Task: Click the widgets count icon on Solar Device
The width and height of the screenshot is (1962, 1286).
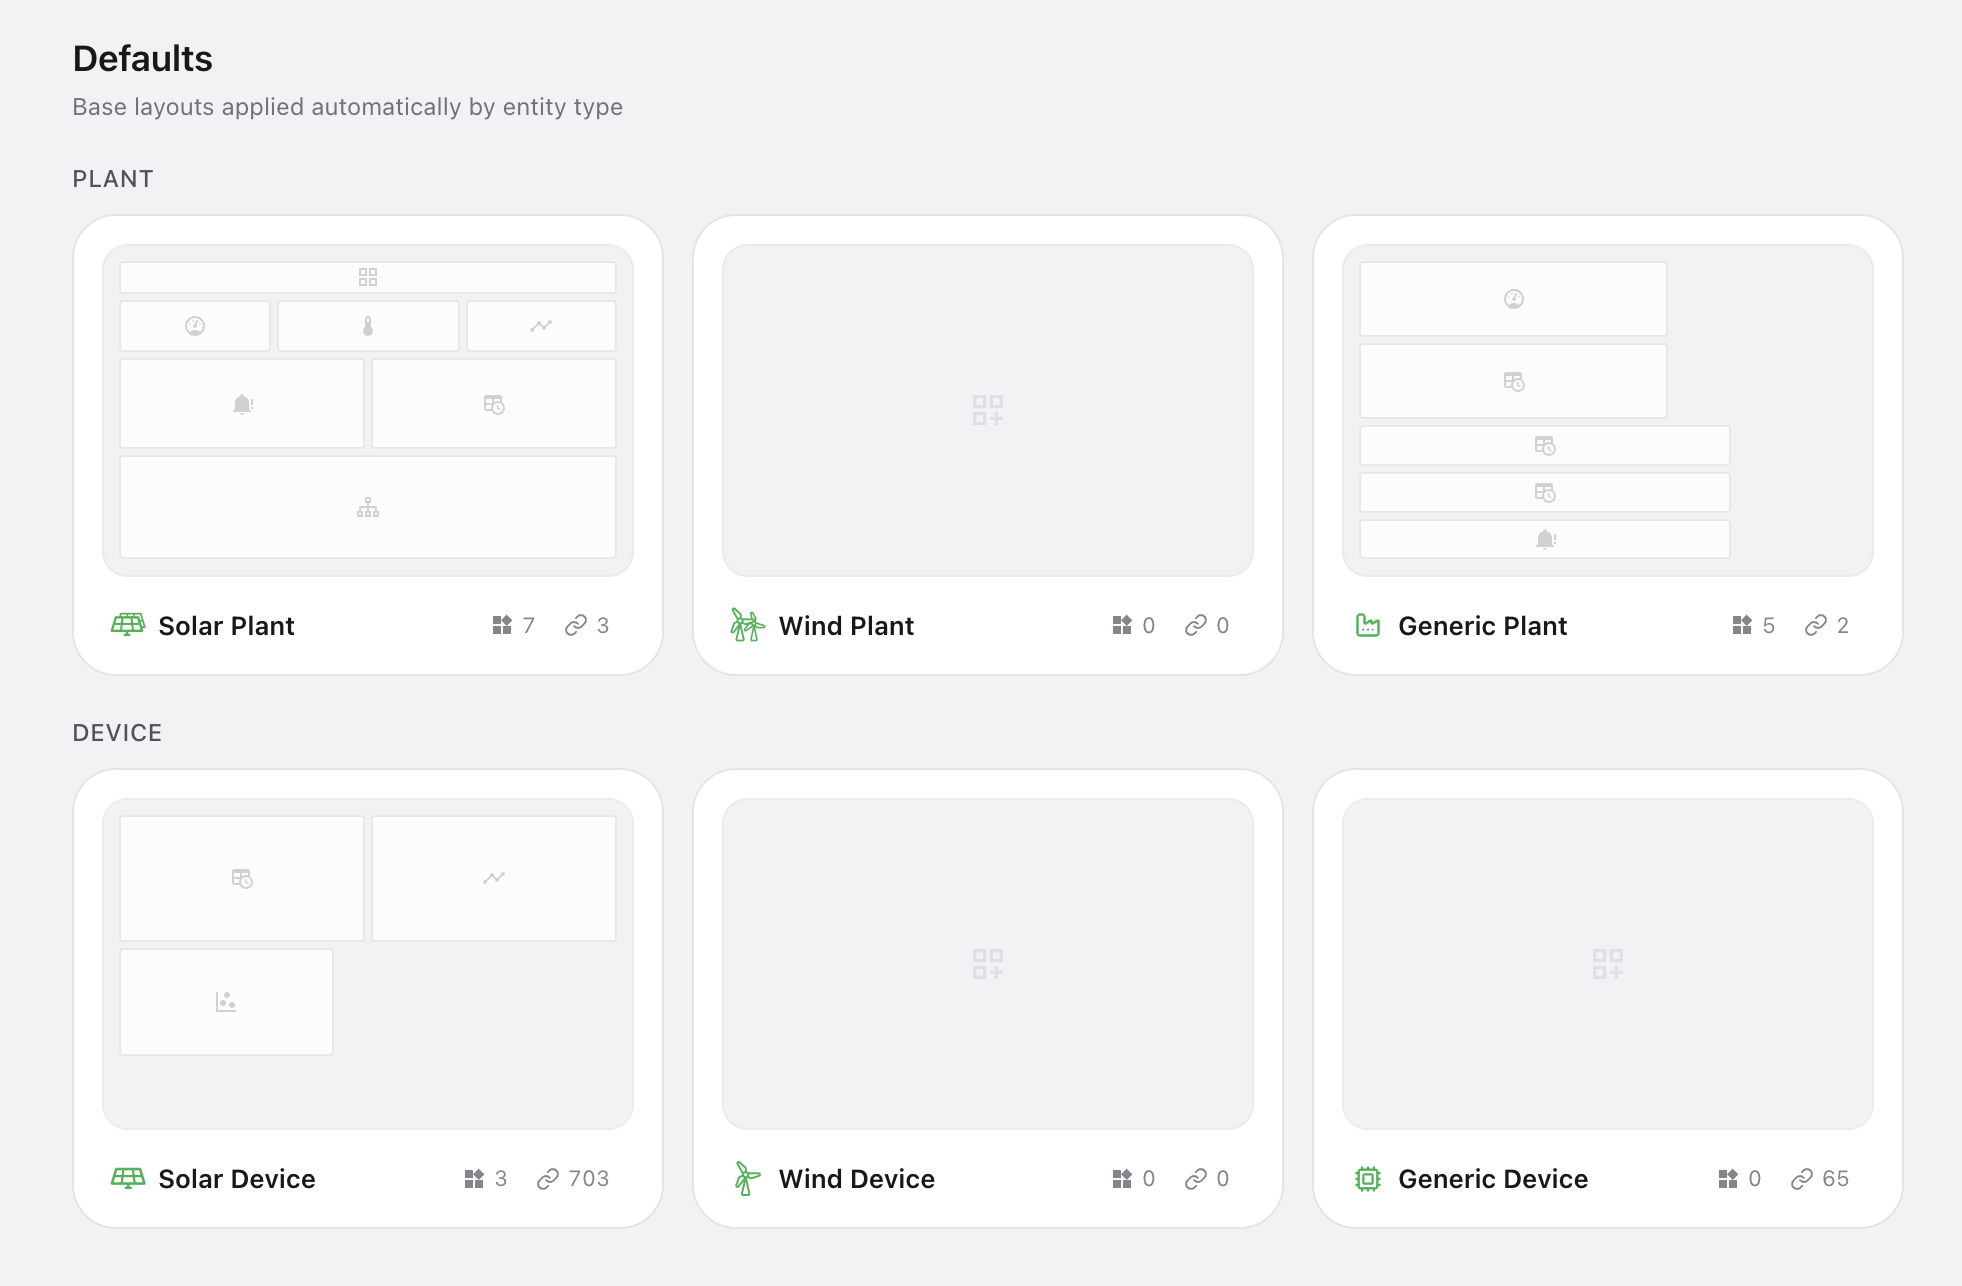Action: [x=474, y=1179]
